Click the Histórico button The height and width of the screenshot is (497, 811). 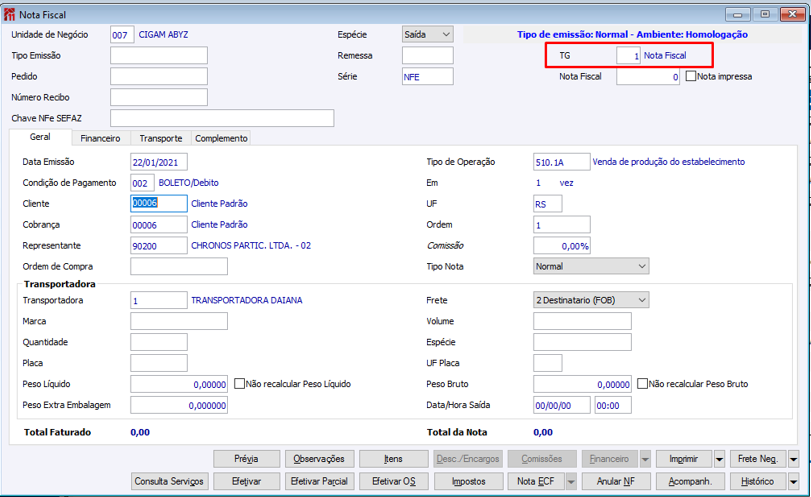758,481
